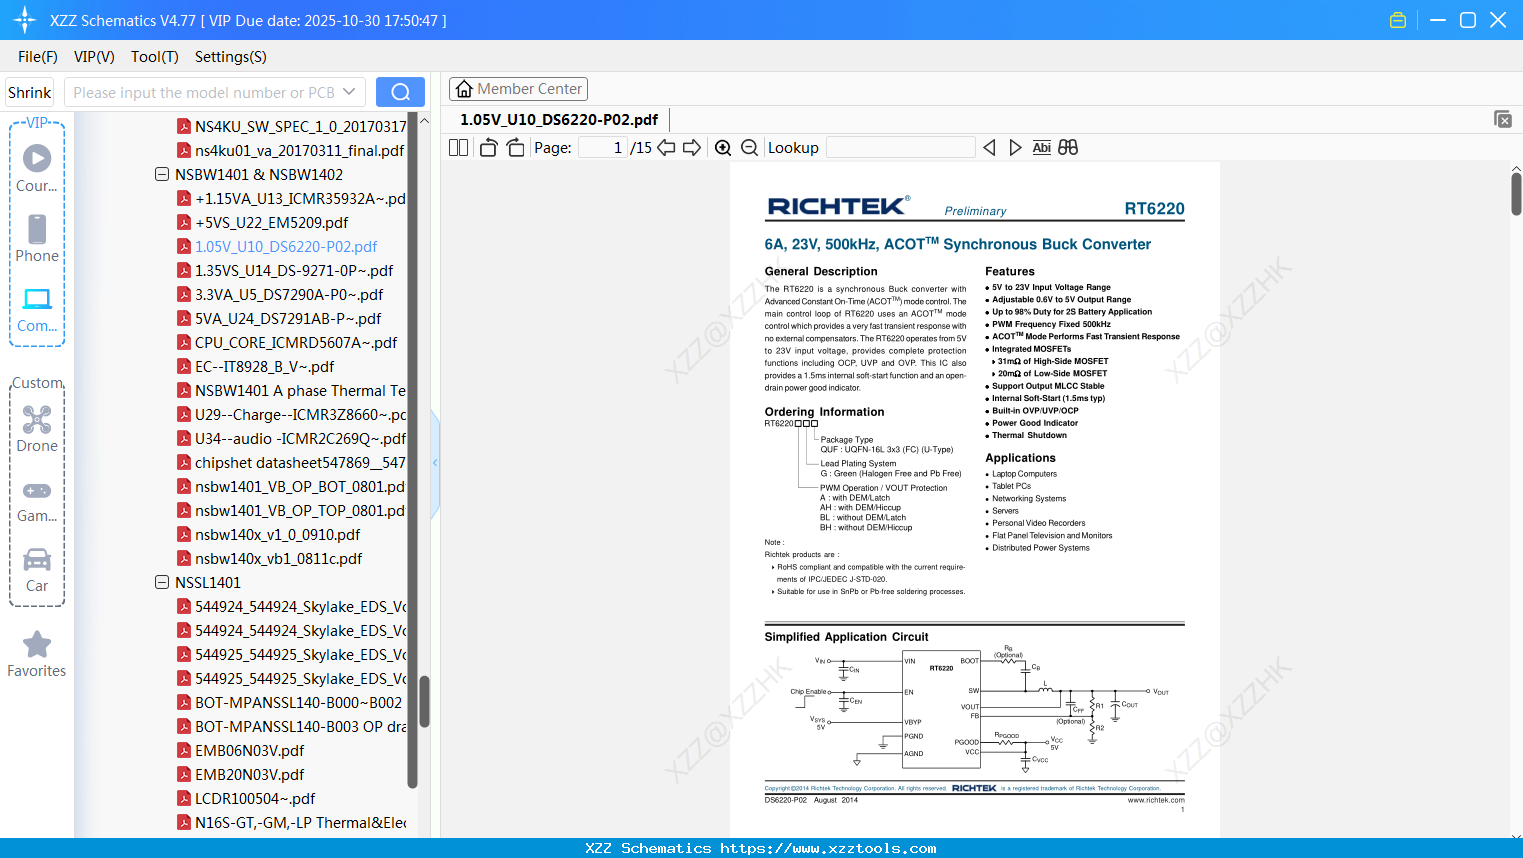Open NS4KU_SW_SPEC_1_0 file
Screen dimensions: 1523x858
[x=300, y=126]
